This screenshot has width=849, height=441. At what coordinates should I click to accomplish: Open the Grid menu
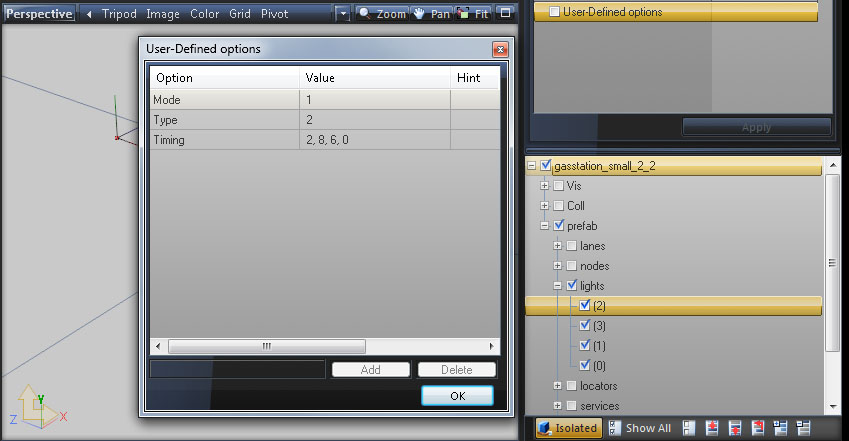240,15
